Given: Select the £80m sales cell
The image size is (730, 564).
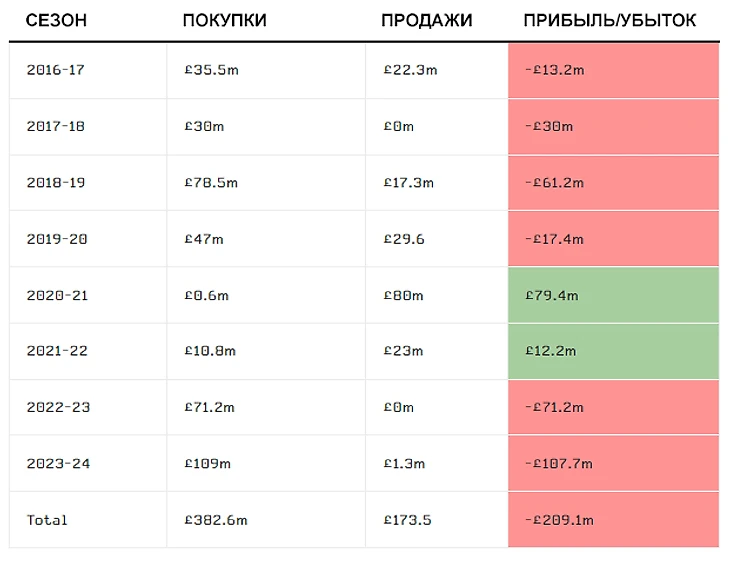Looking at the screenshot, I should point(403,295).
